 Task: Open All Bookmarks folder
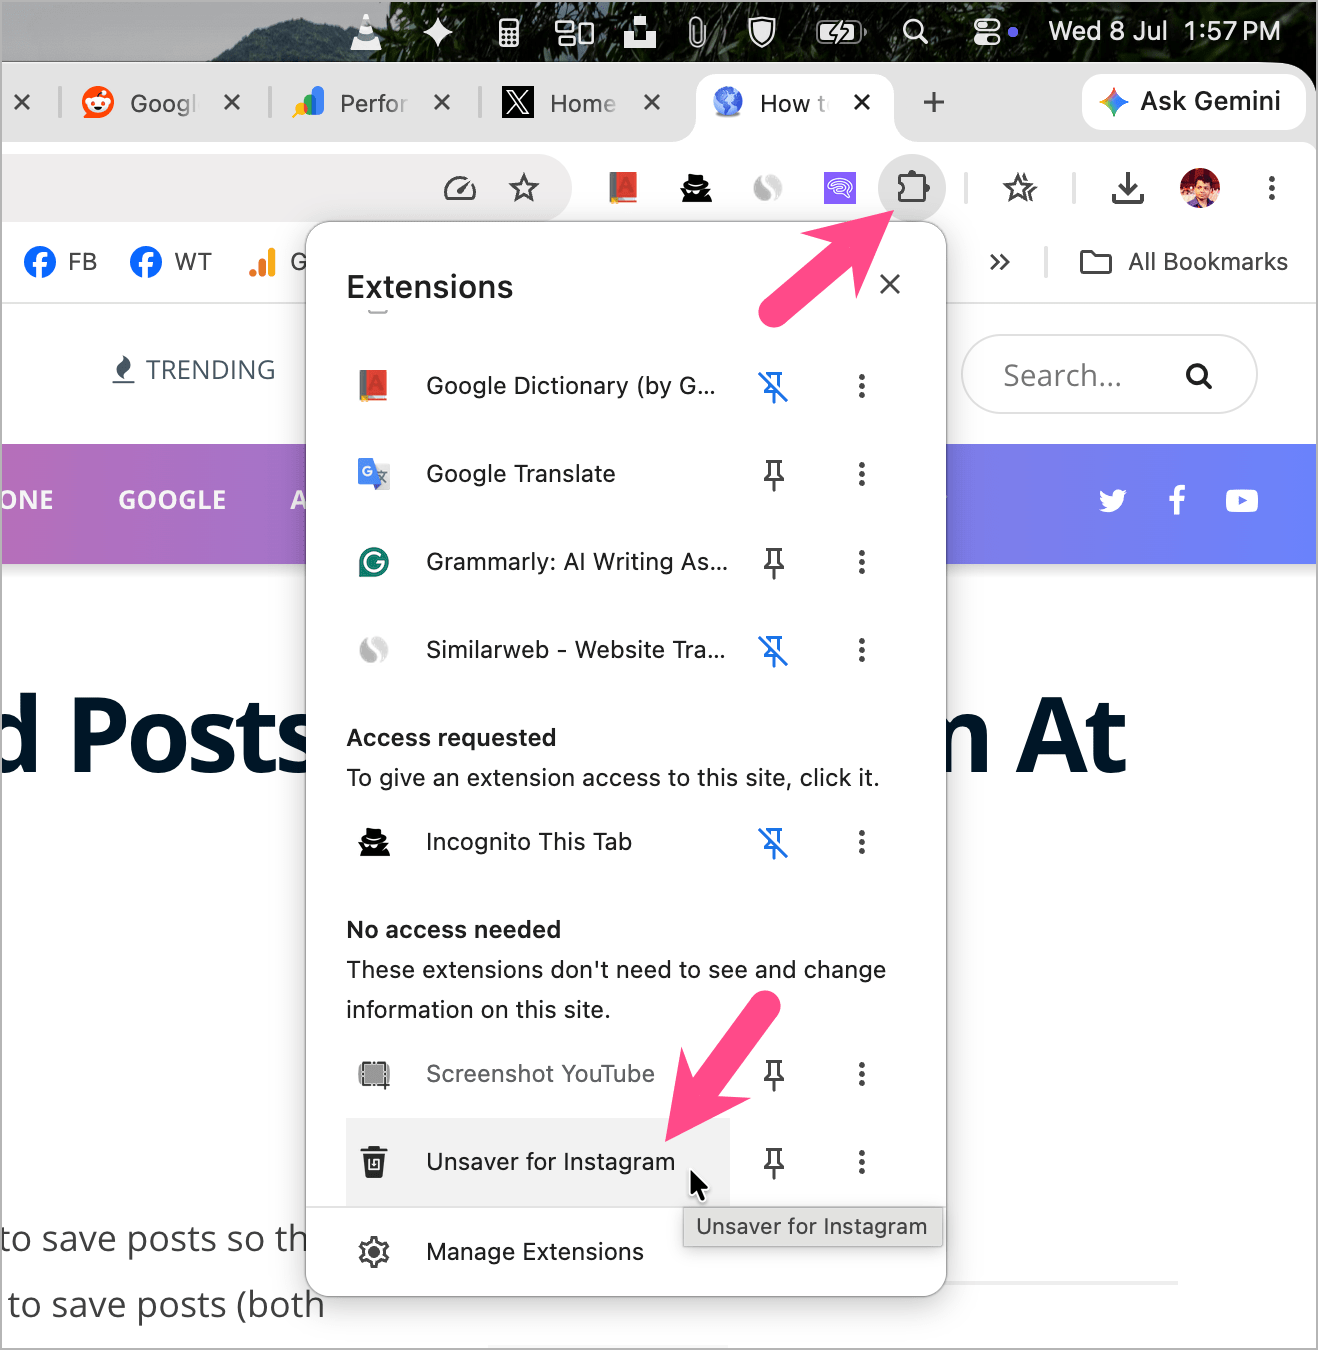pyautogui.click(x=1184, y=262)
